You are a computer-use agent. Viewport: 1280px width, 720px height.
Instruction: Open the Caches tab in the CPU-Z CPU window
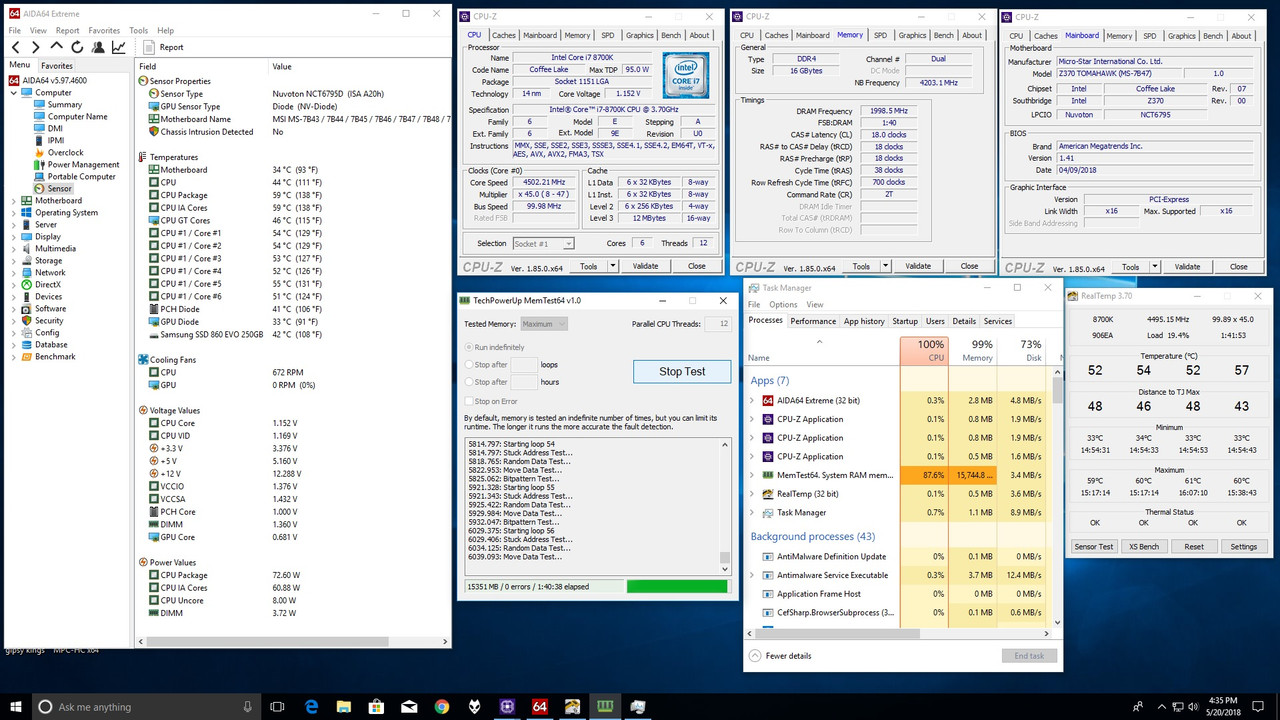pos(504,35)
